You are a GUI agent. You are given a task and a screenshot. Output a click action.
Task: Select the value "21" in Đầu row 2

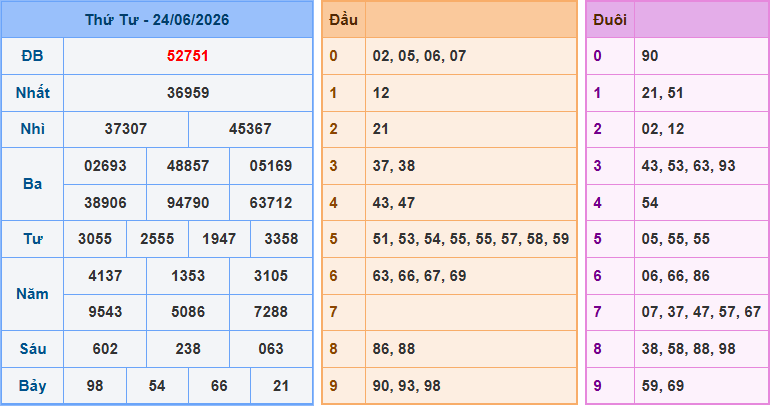coord(381,129)
